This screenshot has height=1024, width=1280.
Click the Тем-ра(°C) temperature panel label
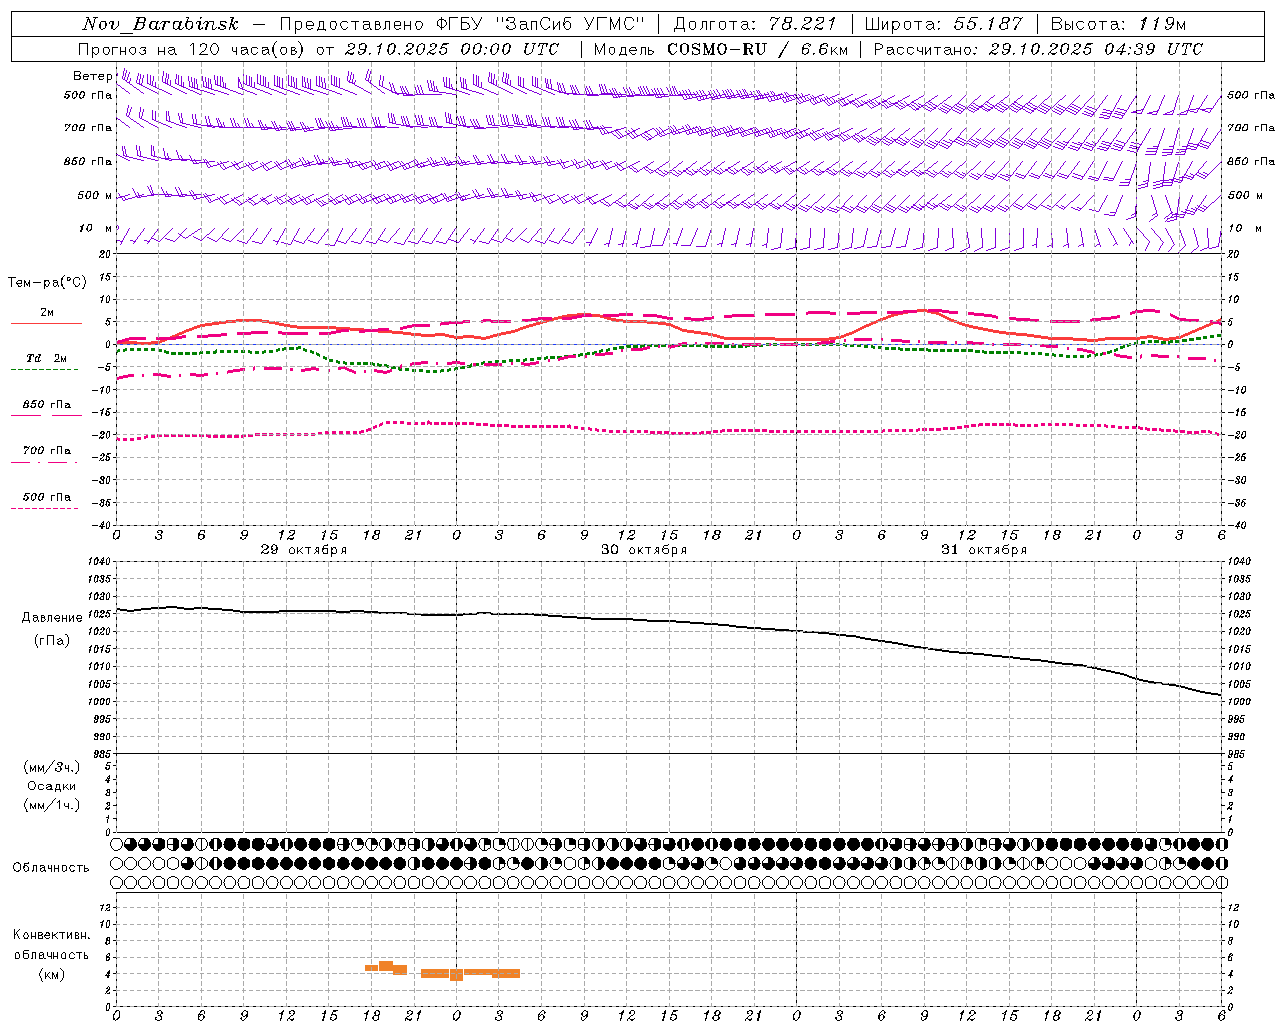click(48, 283)
